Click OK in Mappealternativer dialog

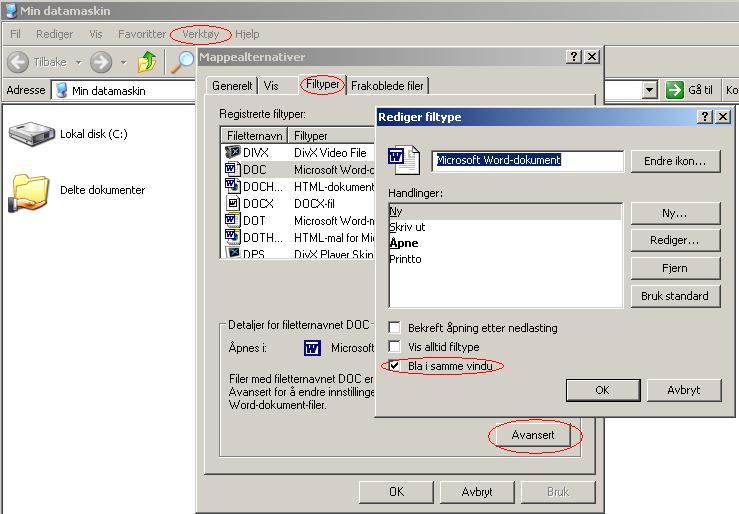[396, 492]
